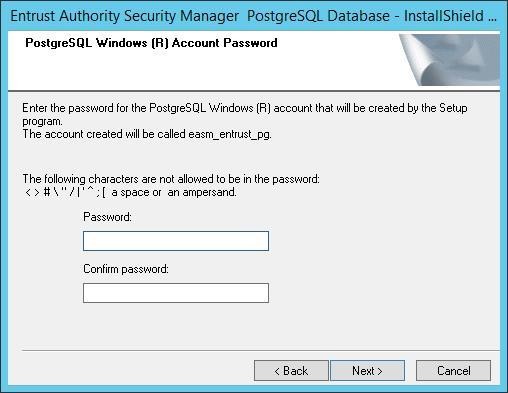Click the separator line above the buttons
This screenshot has width=508, height=393.
(261, 351)
